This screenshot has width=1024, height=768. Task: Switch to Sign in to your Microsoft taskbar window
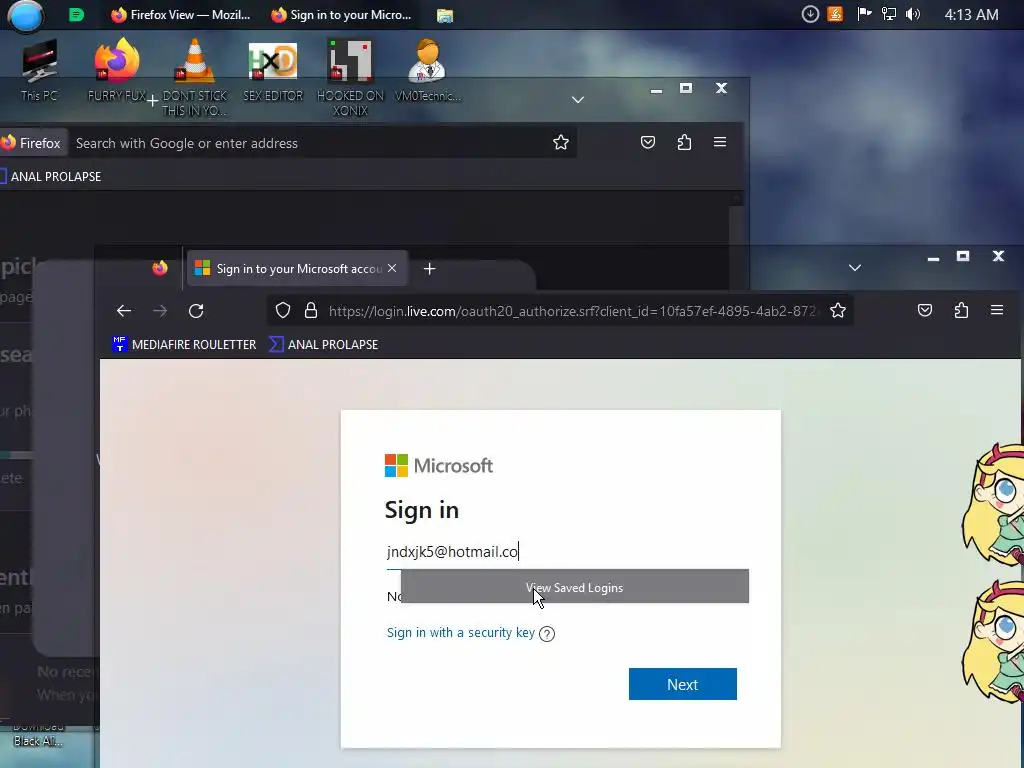pyautogui.click(x=342, y=15)
